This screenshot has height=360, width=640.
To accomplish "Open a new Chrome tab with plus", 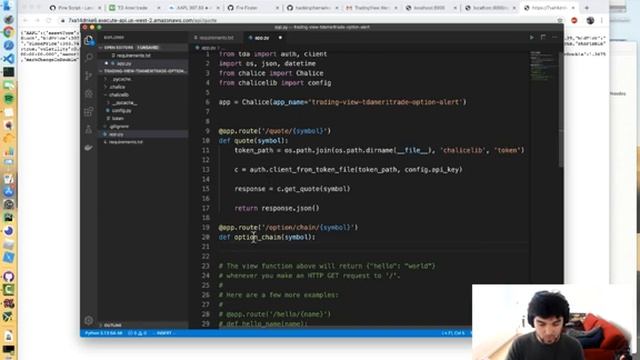I will pyautogui.click(x=587, y=8).
